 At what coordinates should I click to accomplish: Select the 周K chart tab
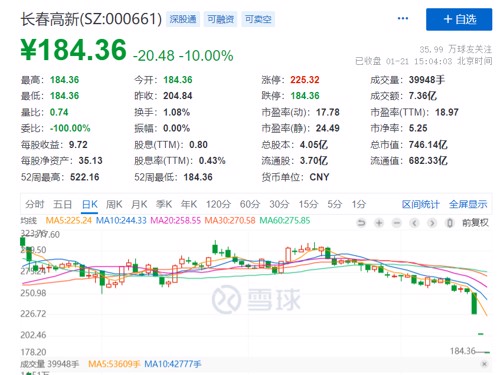click(x=114, y=204)
